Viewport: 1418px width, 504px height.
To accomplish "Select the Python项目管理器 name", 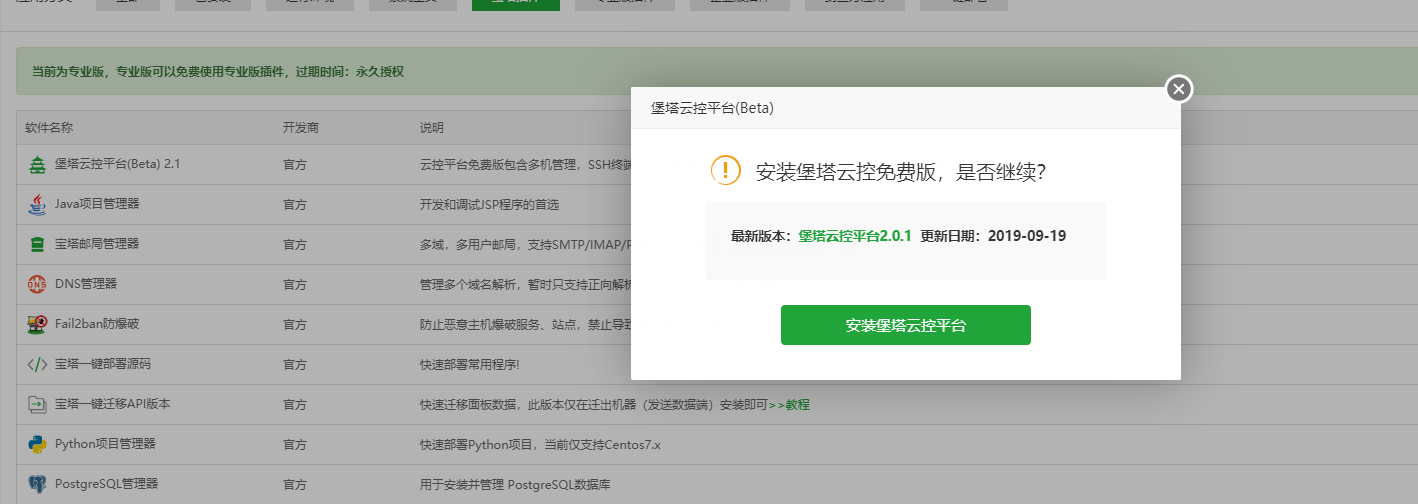I will [x=105, y=444].
